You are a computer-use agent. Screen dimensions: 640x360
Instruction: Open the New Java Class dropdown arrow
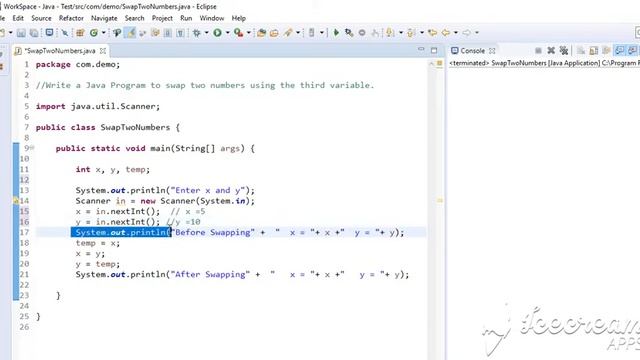coord(104,33)
